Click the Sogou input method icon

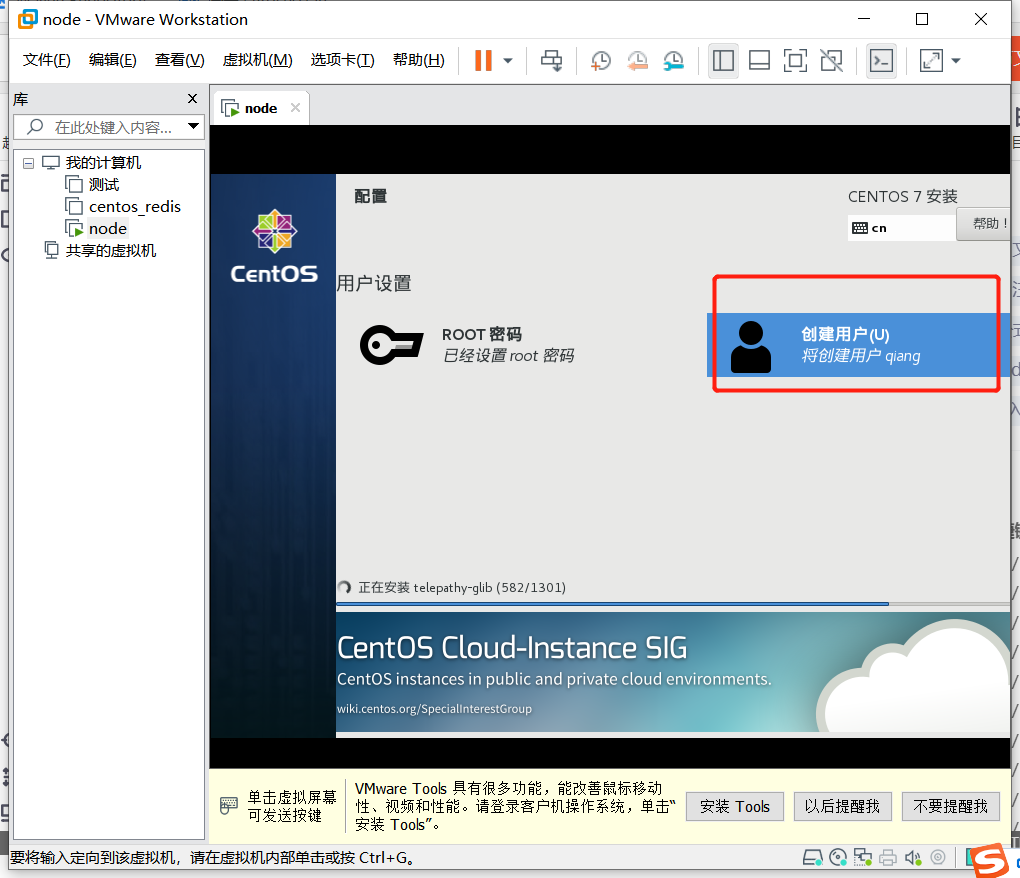click(989, 860)
